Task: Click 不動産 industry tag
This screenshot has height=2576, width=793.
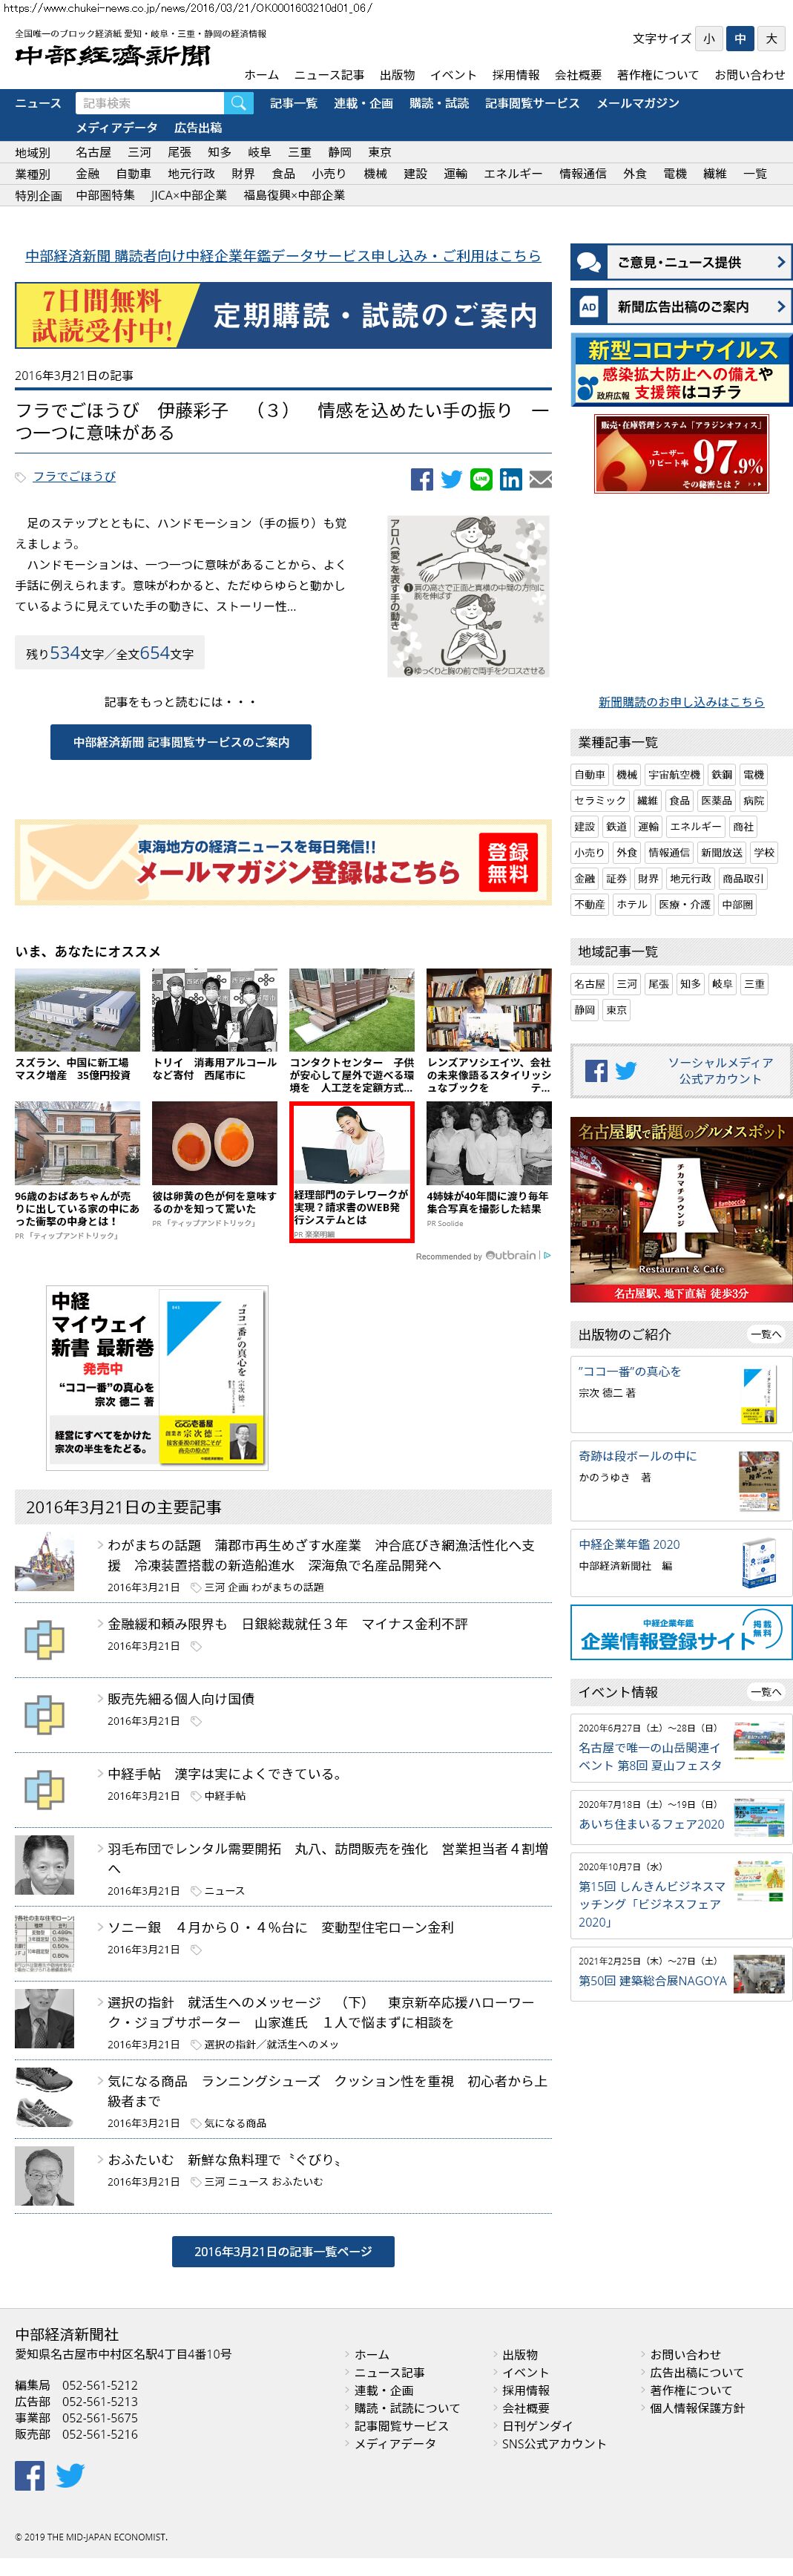Action: [x=590, y=905]
